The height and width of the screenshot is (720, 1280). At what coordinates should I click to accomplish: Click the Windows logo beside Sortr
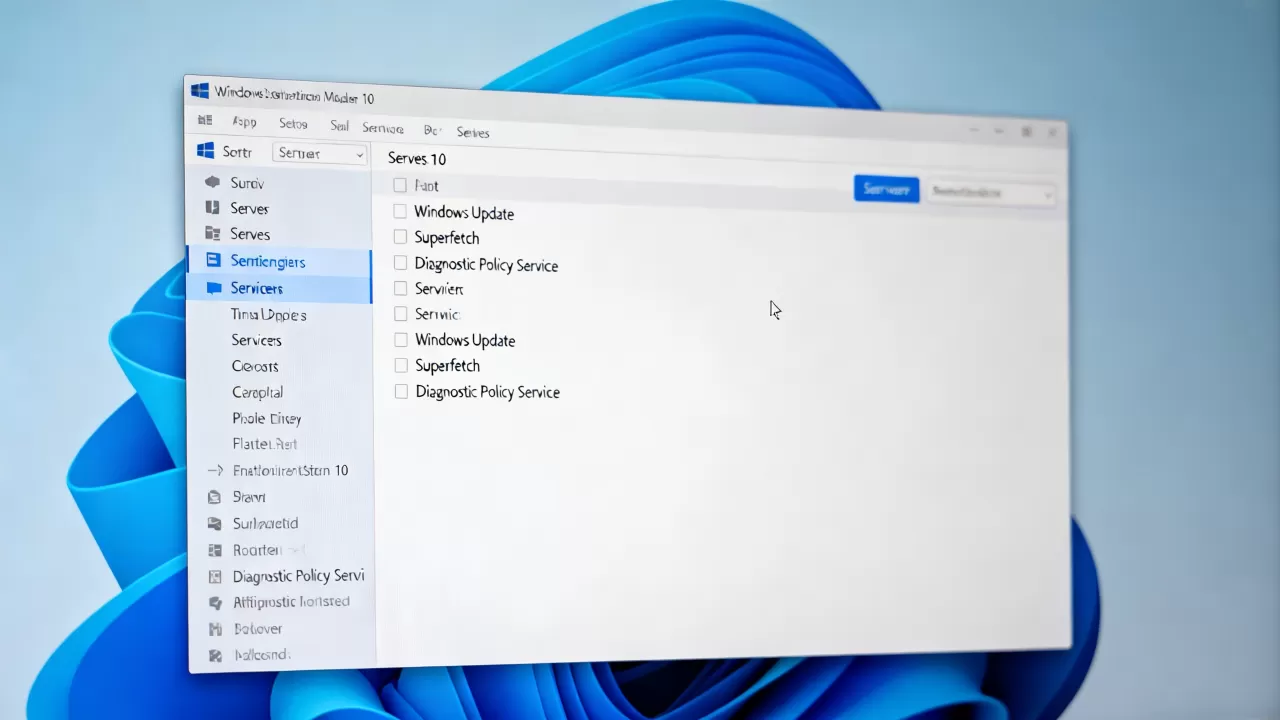click(206, 150)
